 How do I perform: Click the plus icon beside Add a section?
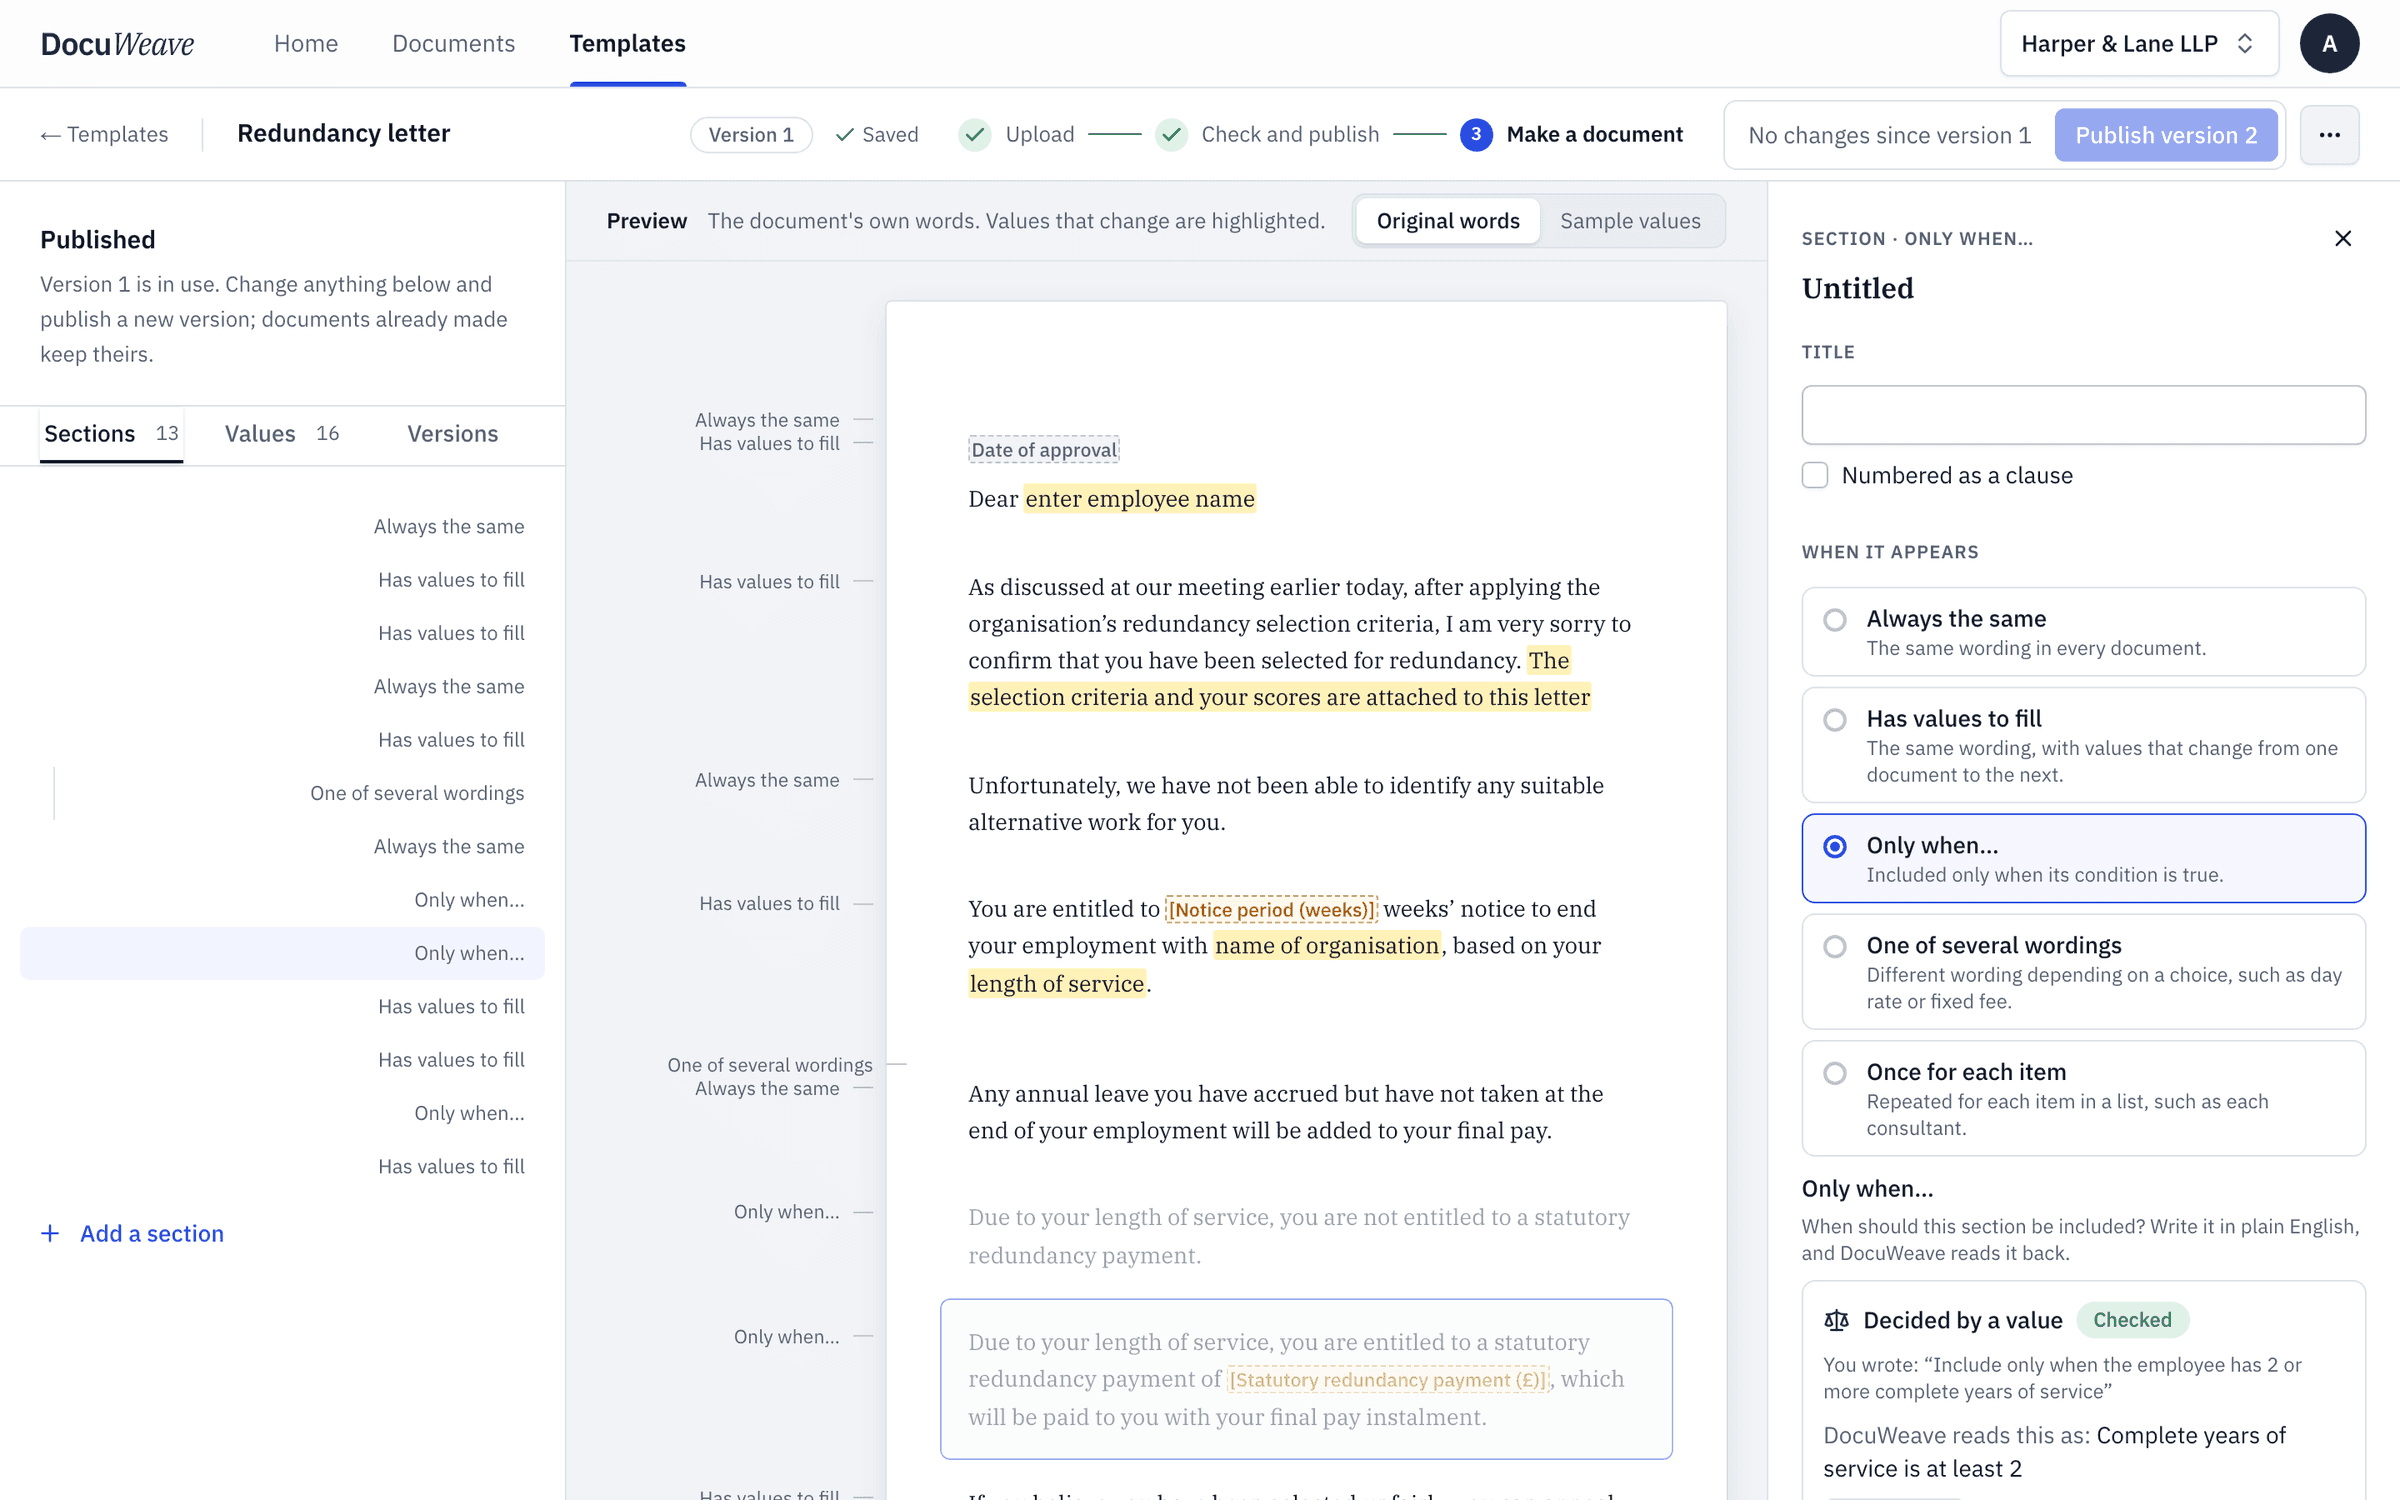point(50,1233)
